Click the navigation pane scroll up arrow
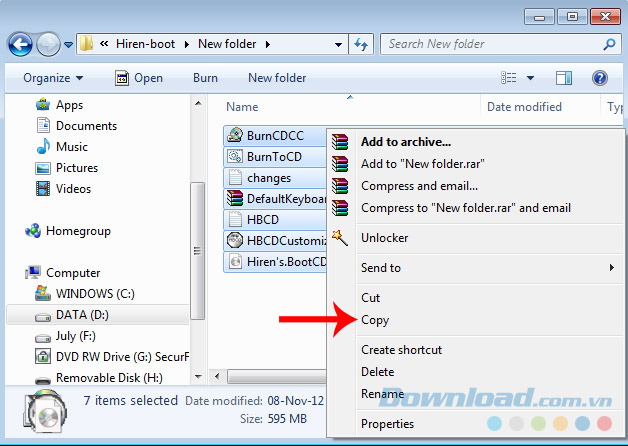The width and height of the screenshot is (628, 446). pyautogui.click(x=198, y=103)
